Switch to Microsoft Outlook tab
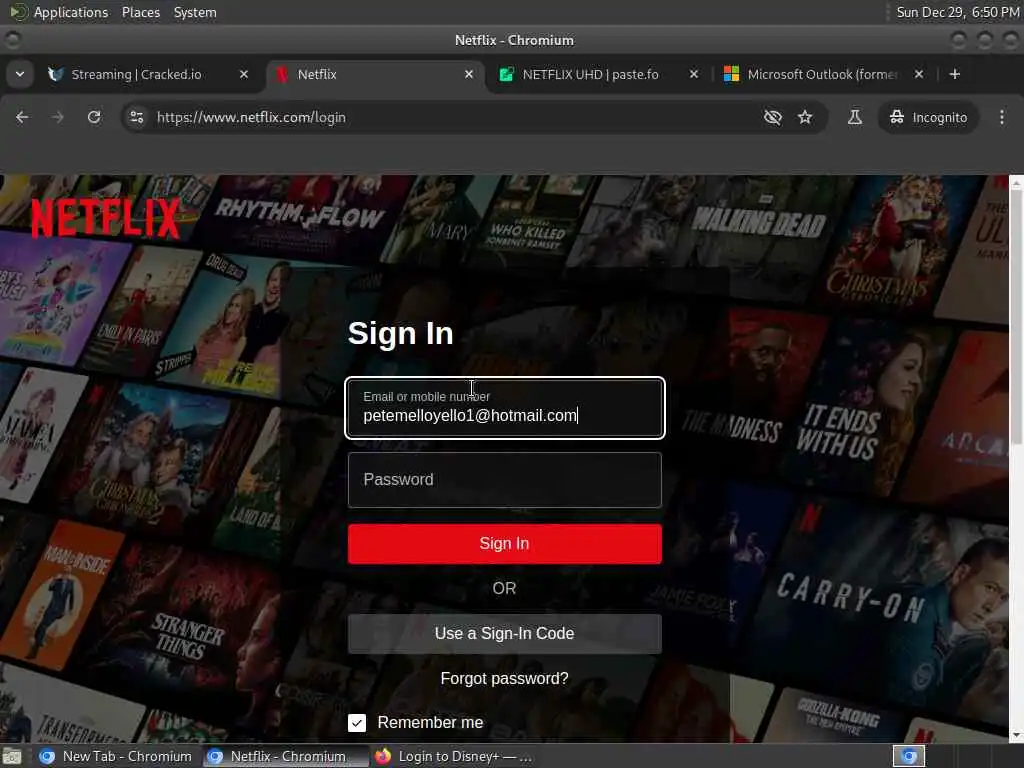Image resolution: width=1024 pixels, height=768 pixels. tap(824, 74)
